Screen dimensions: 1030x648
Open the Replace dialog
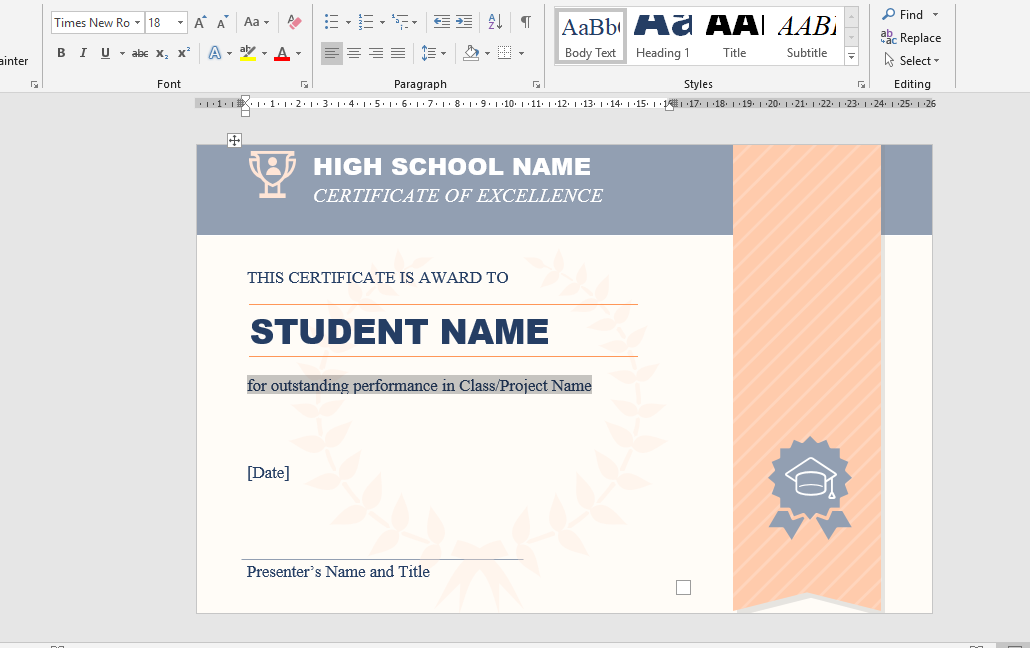[911, 37]
